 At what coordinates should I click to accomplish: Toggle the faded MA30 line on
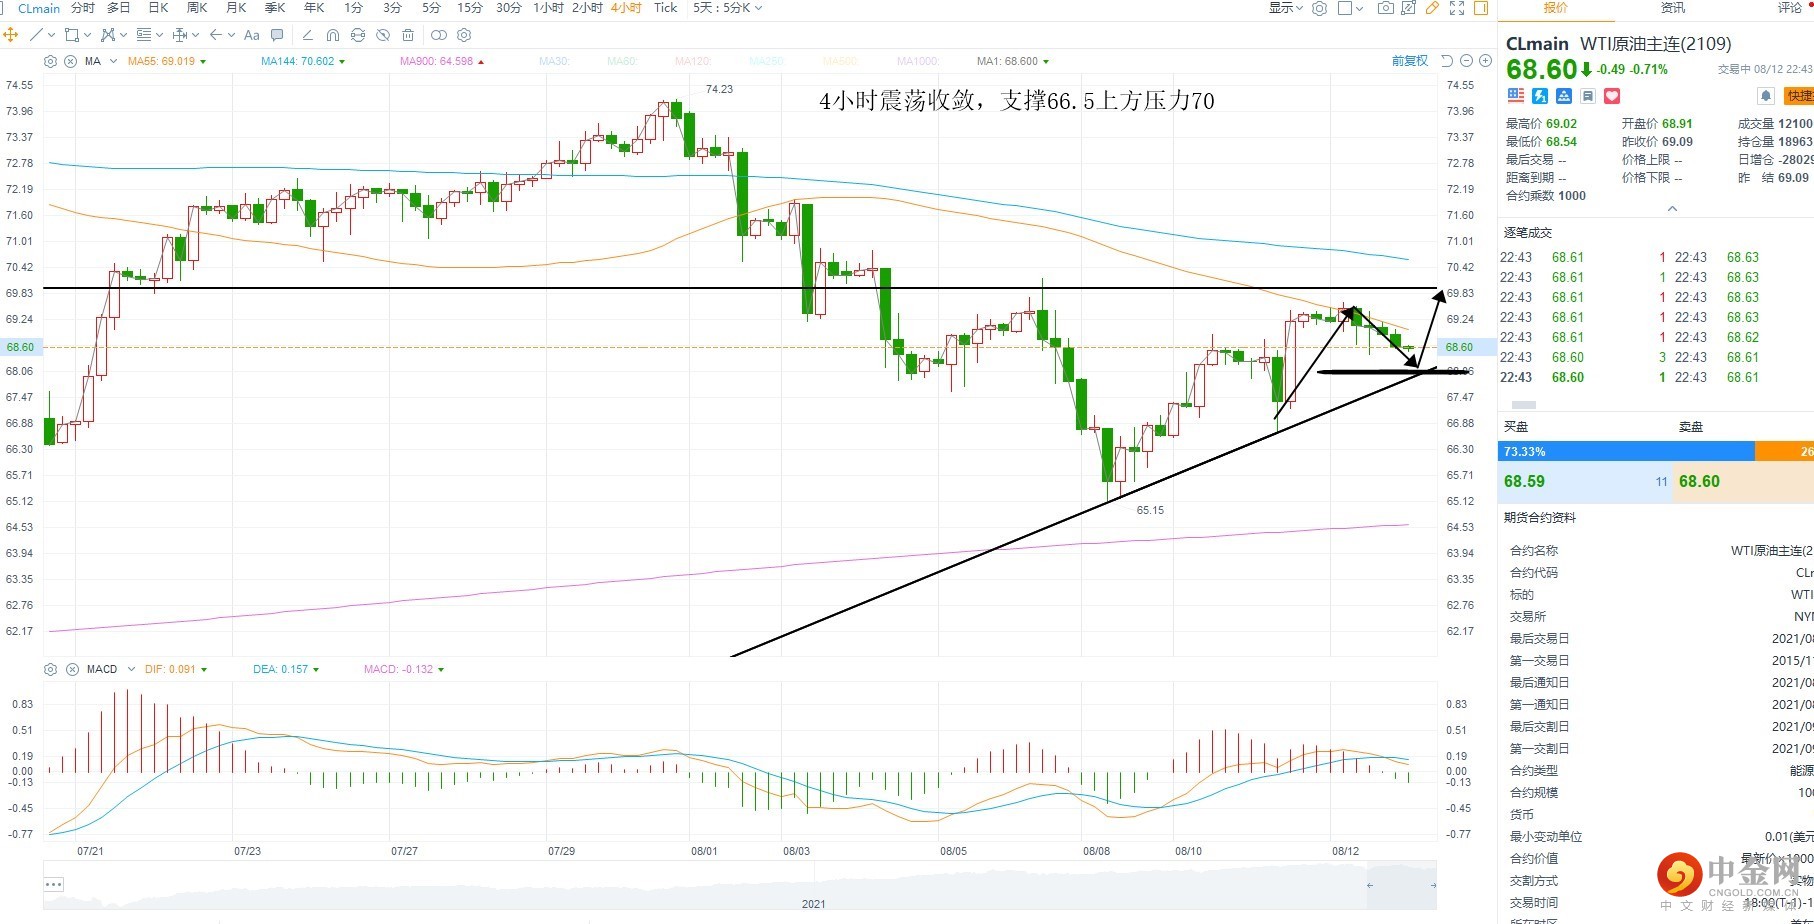tap(553, 61)
